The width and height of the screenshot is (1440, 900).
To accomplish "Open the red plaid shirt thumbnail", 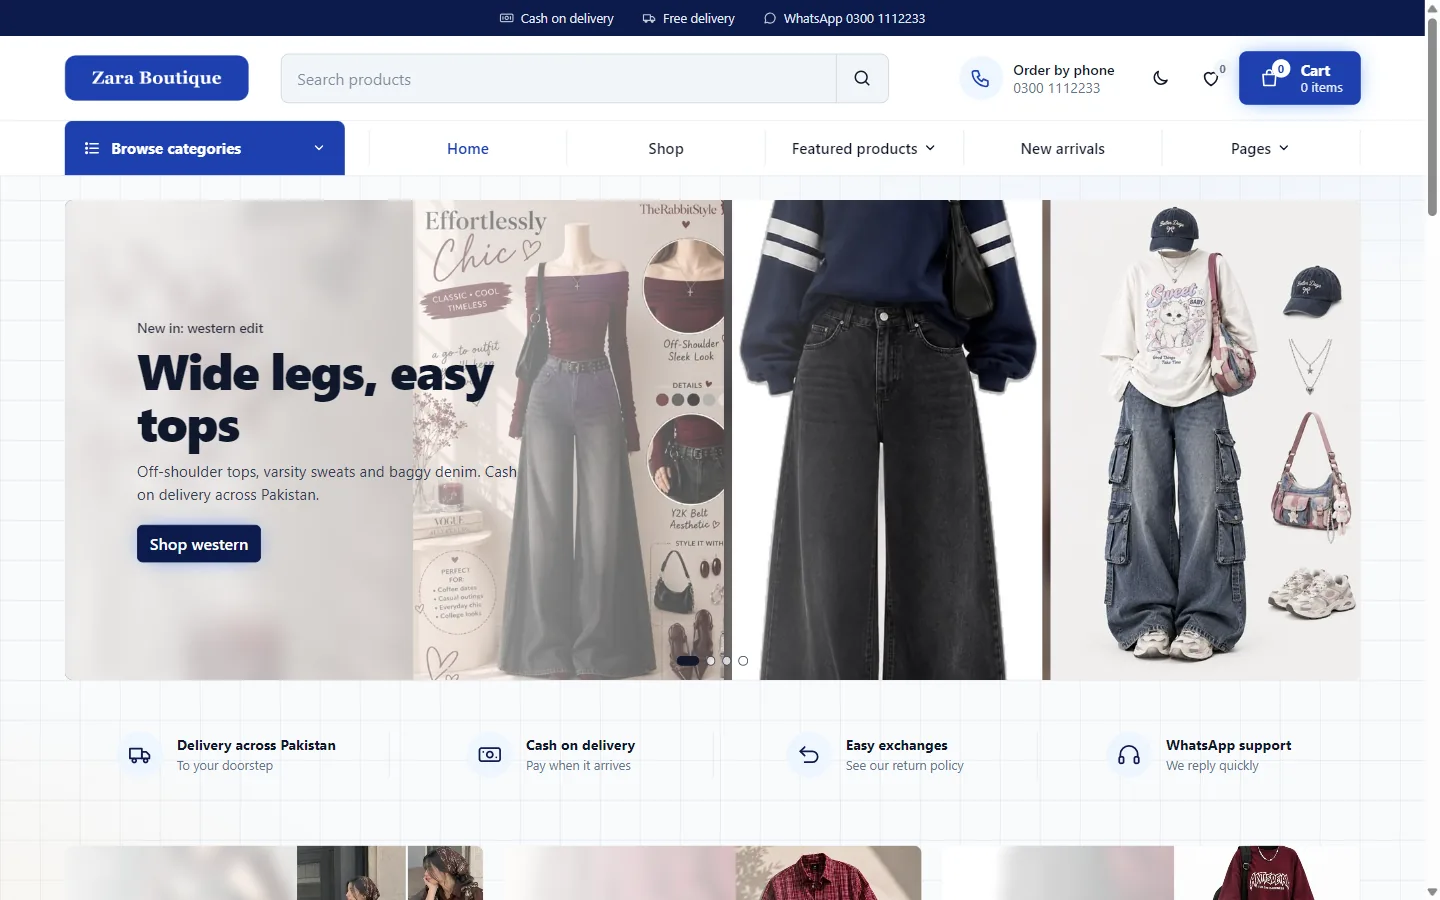I will (828, 873).
